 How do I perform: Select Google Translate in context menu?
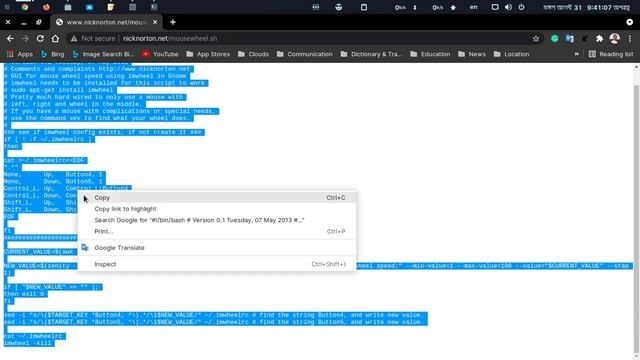[x=217, y=248]
